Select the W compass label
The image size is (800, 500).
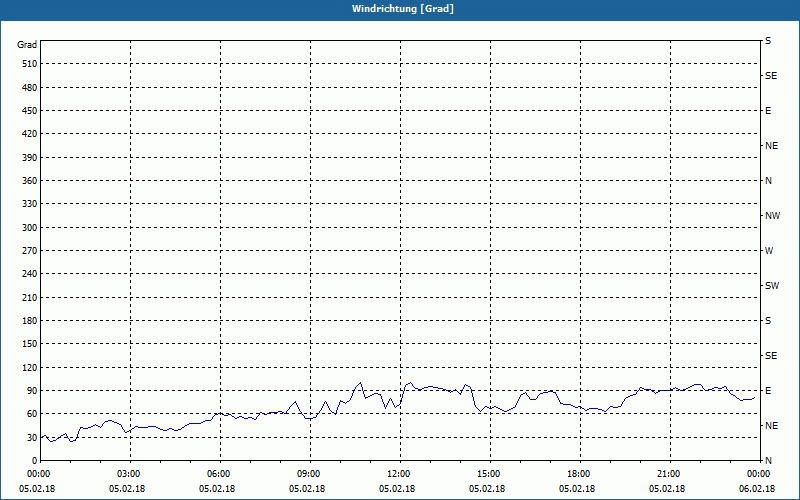point(769,251)
